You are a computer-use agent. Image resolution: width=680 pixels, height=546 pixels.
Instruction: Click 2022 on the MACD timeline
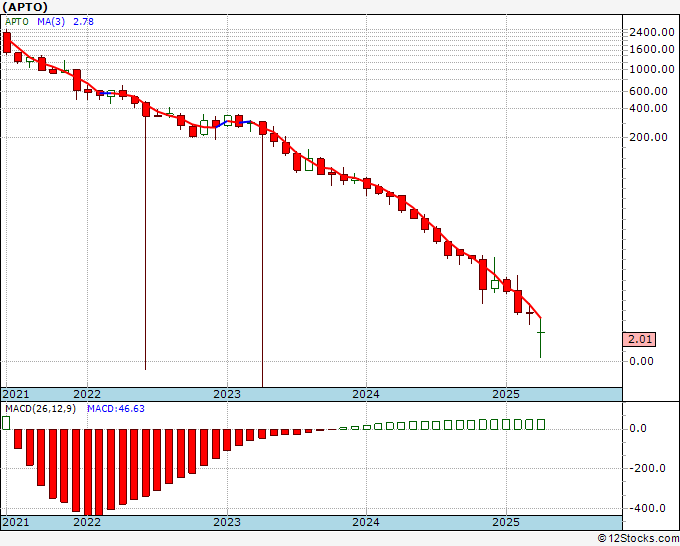(x=87, y=522)
